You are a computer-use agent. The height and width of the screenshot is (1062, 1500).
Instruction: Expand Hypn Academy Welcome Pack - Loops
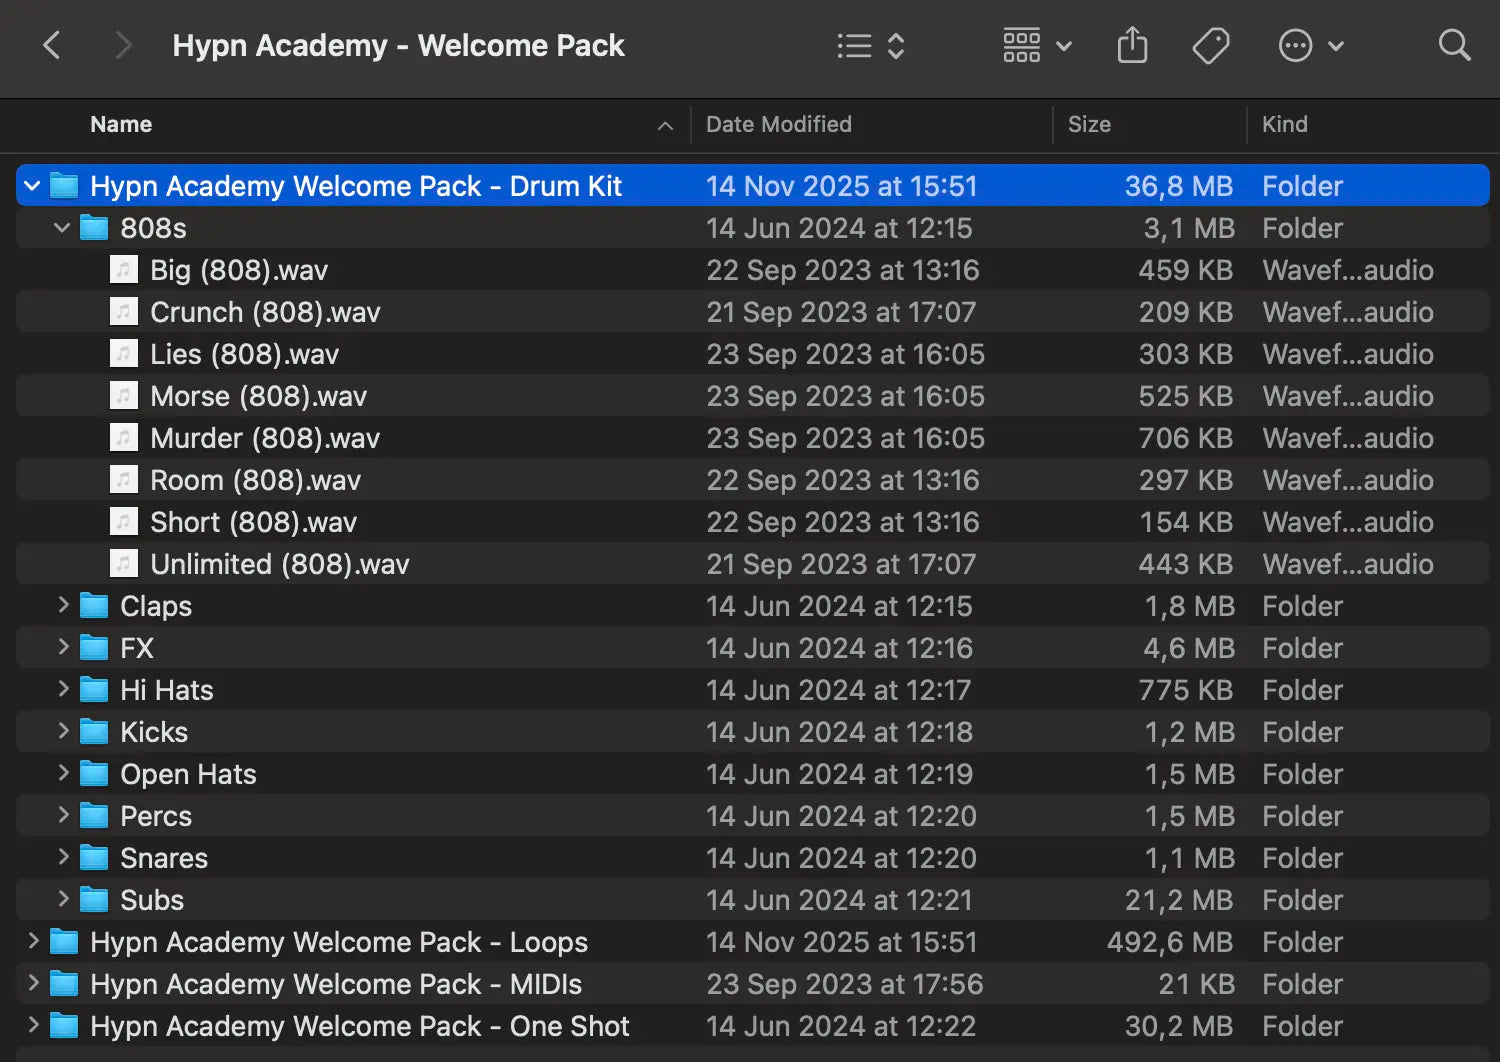click(x=32, y=941)
